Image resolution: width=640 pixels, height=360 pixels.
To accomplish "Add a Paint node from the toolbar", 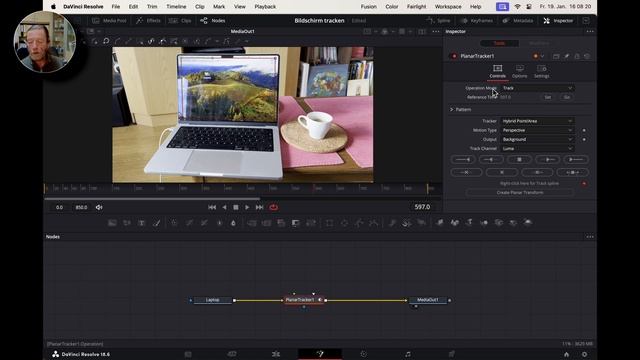I will 156,223.
